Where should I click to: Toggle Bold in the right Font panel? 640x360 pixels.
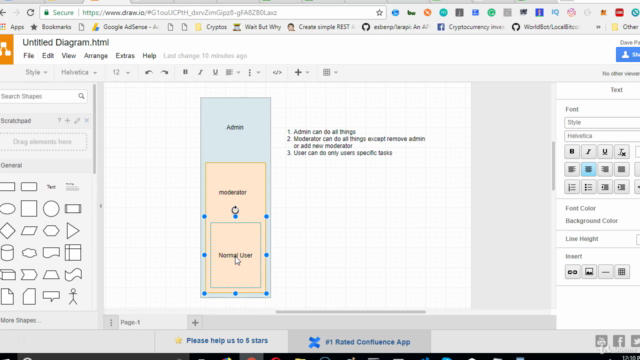point(572,152)
